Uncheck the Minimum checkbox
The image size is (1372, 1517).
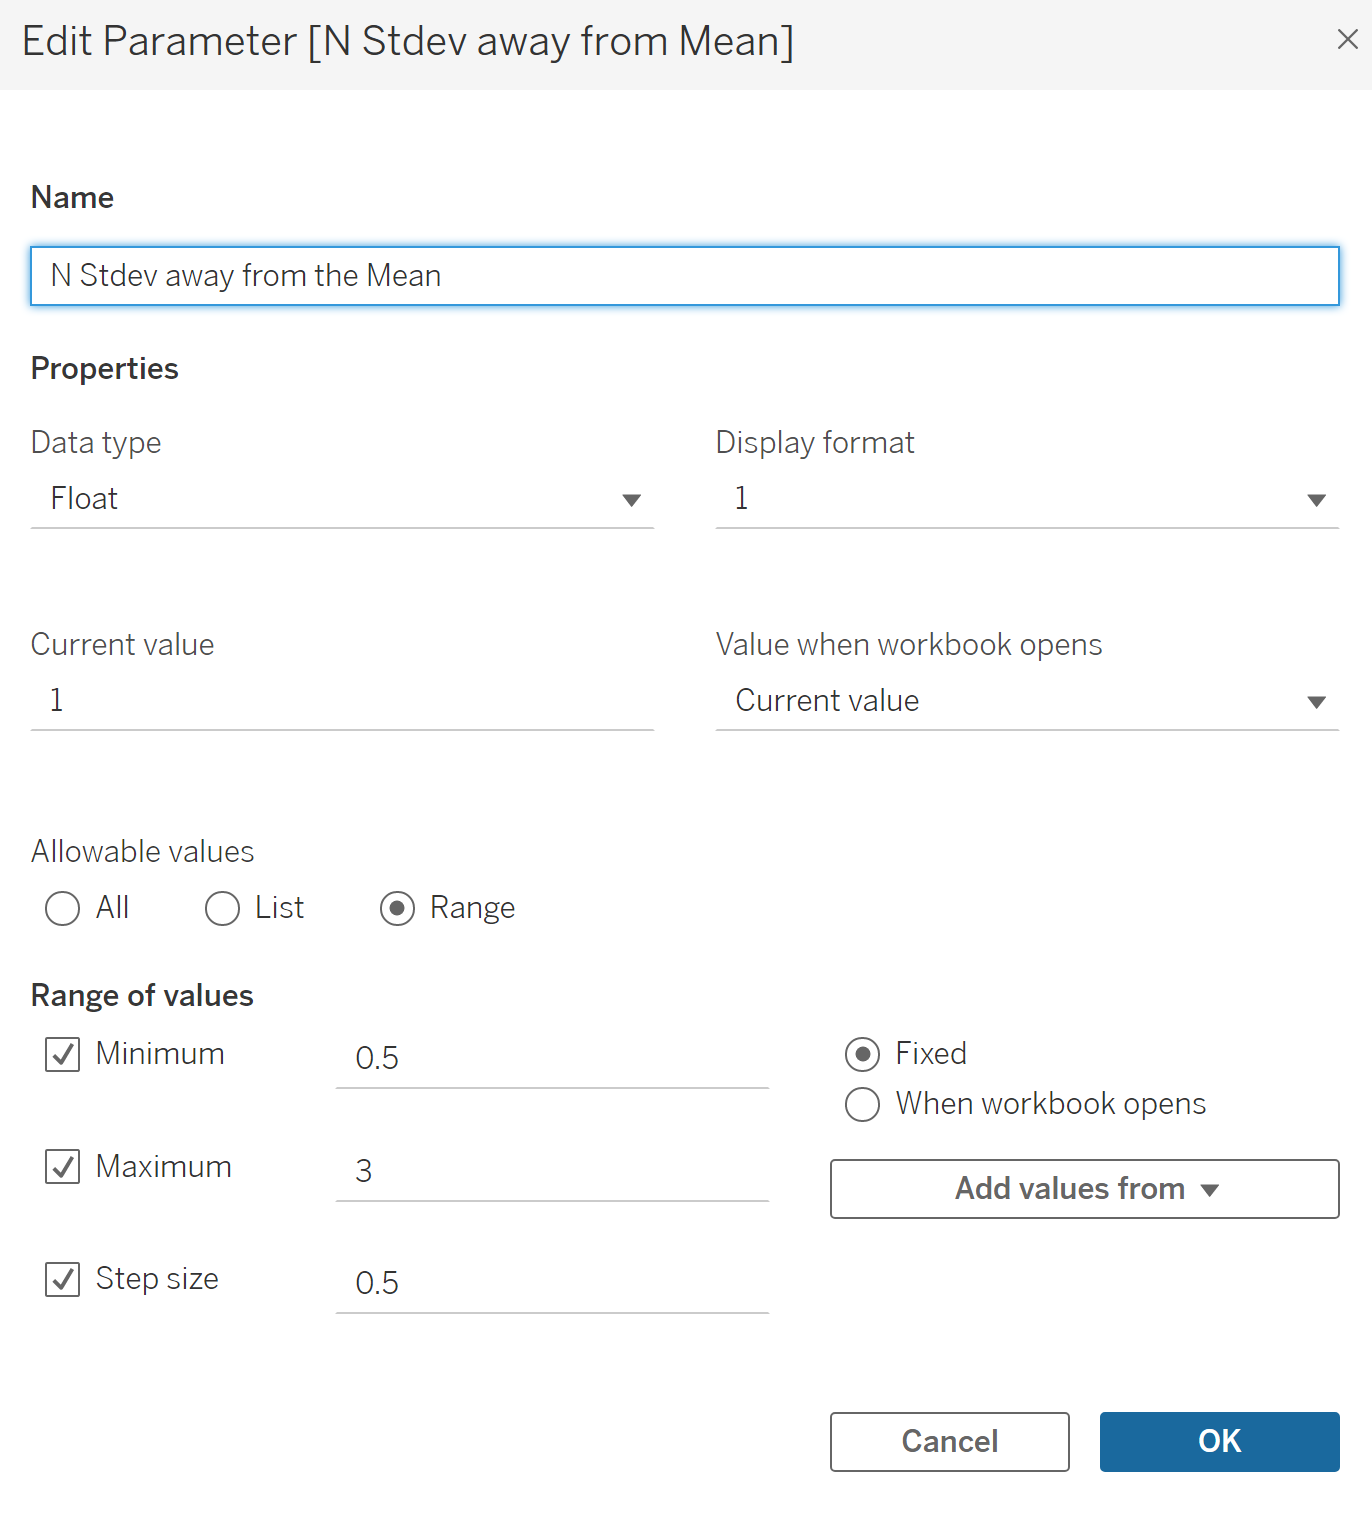pyautogui.click(x=63, y=1054)
